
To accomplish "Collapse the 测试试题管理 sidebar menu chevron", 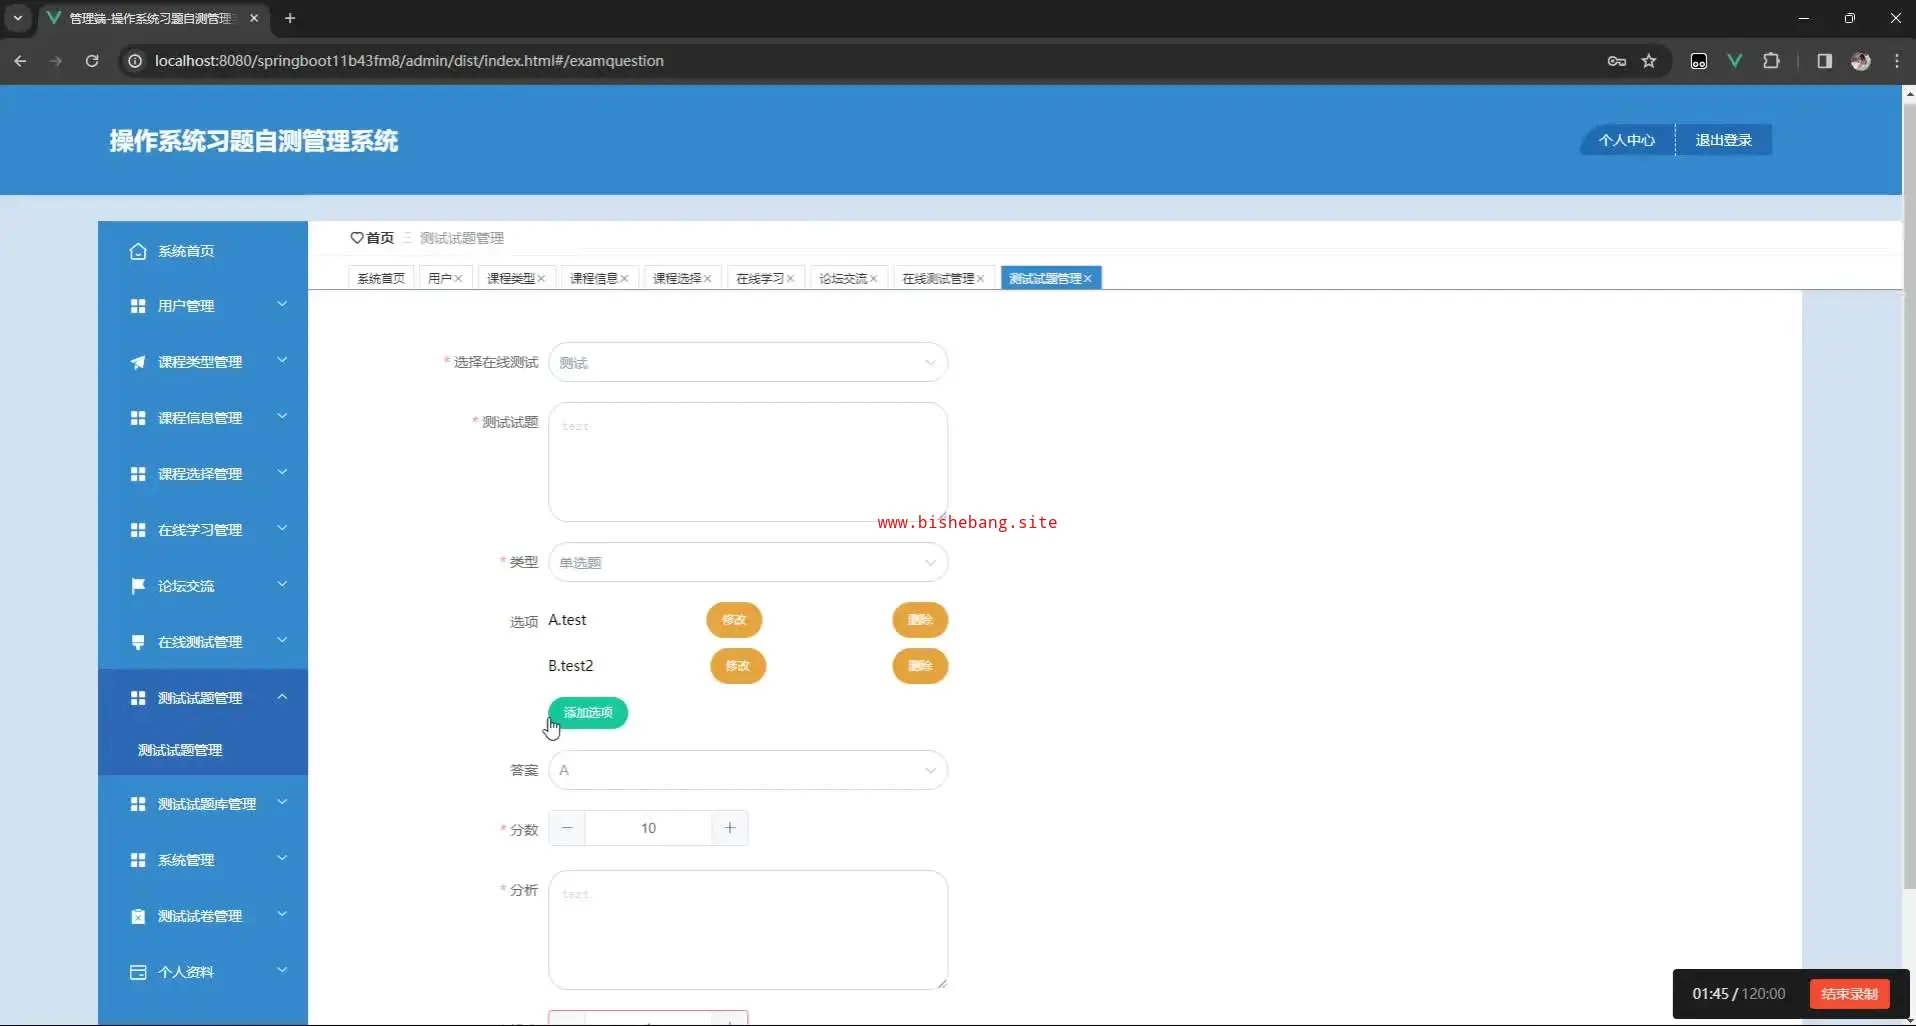I will click(x=282, y=696).
